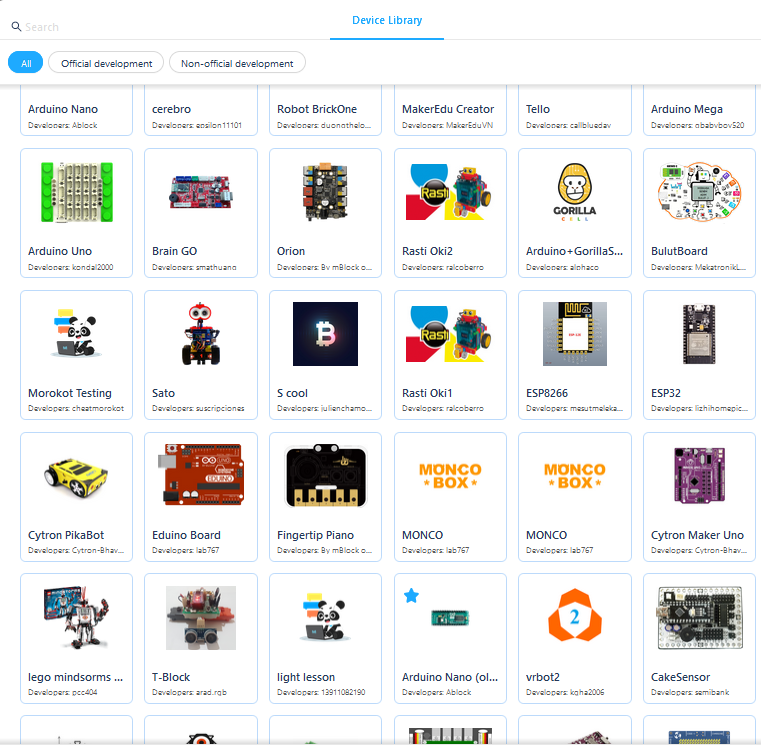Viewport: 761px width, 745px height.
Task: Click the Sato title text
Action: 163,393
